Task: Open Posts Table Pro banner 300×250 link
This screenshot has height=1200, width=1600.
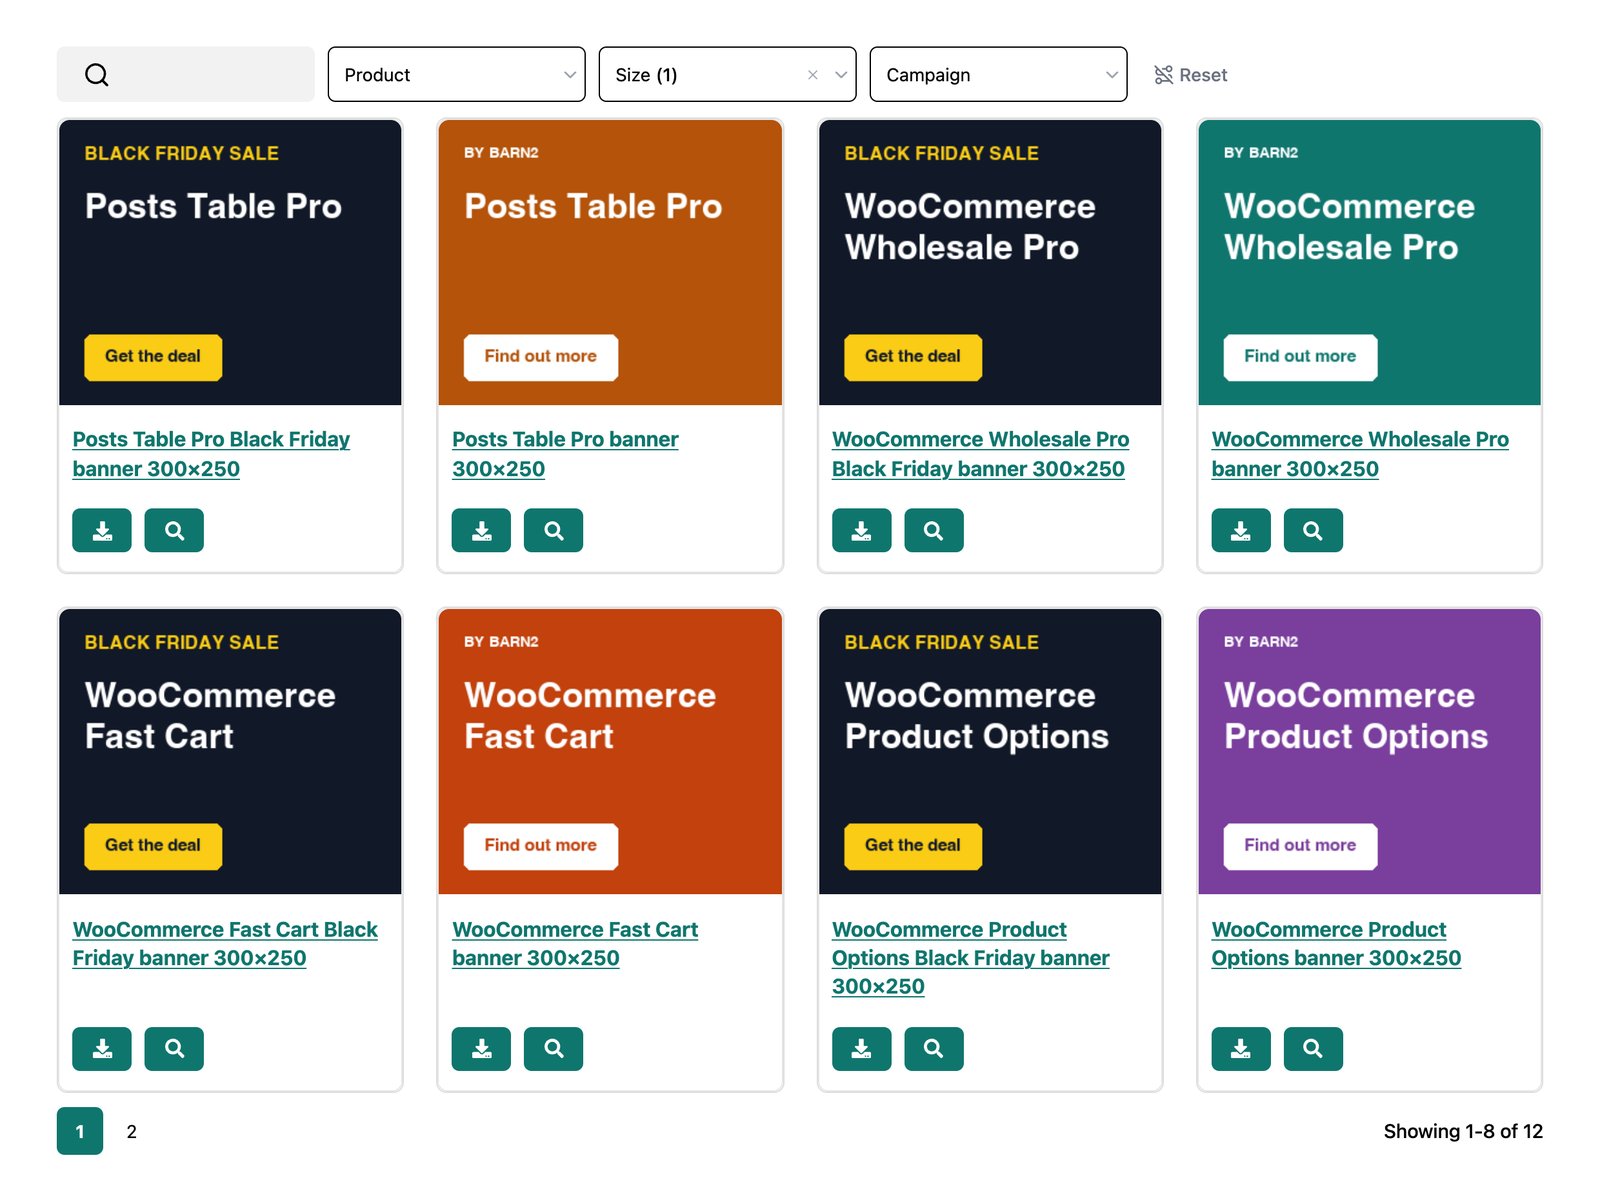Action: (x=565, y=454)
